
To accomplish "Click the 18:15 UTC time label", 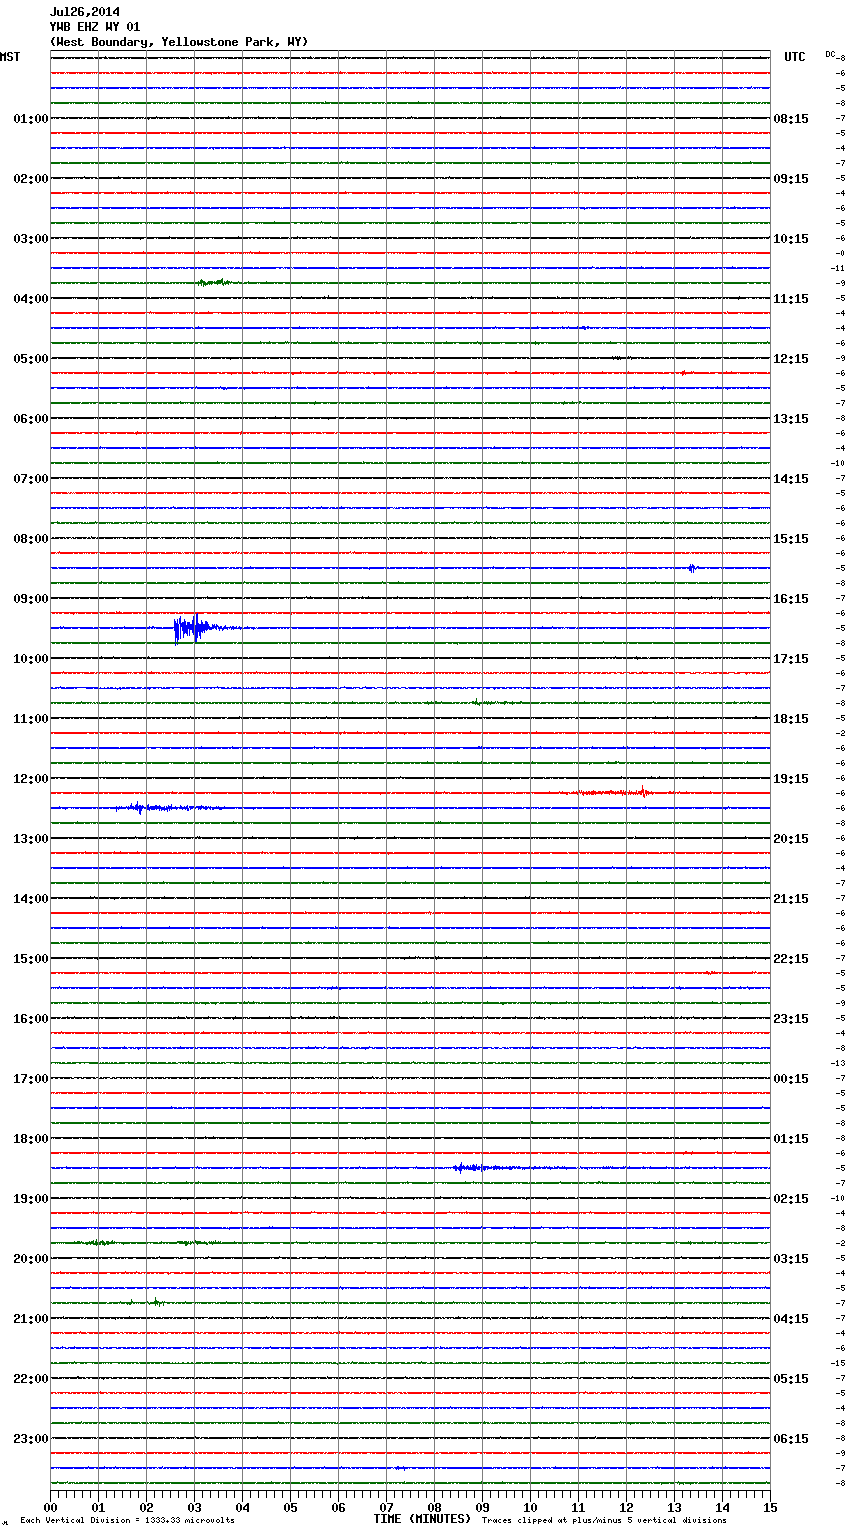I will pyautogui.click(x=791, y=719).
